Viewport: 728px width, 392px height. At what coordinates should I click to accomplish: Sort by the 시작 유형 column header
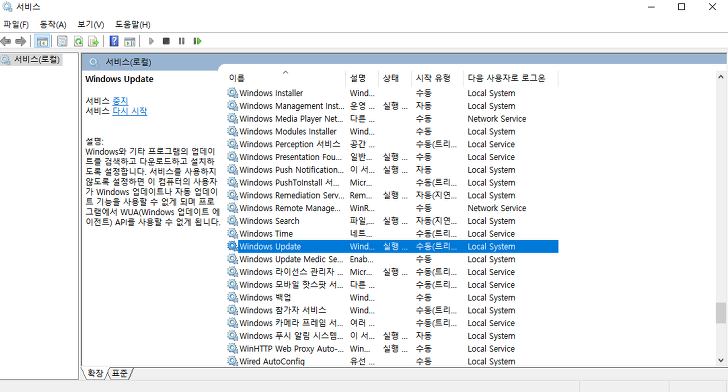[x=438, y=78]
